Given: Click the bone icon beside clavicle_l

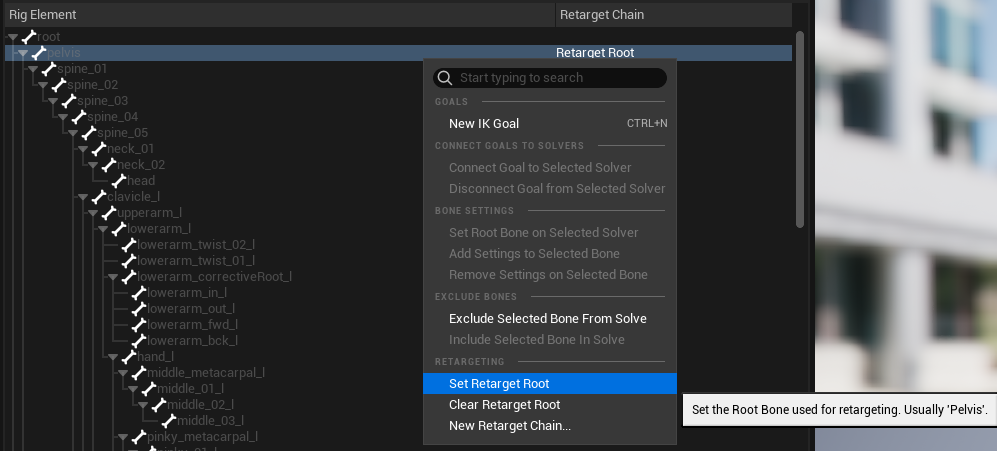Looking at the screenshot, I should click(98, 197).
